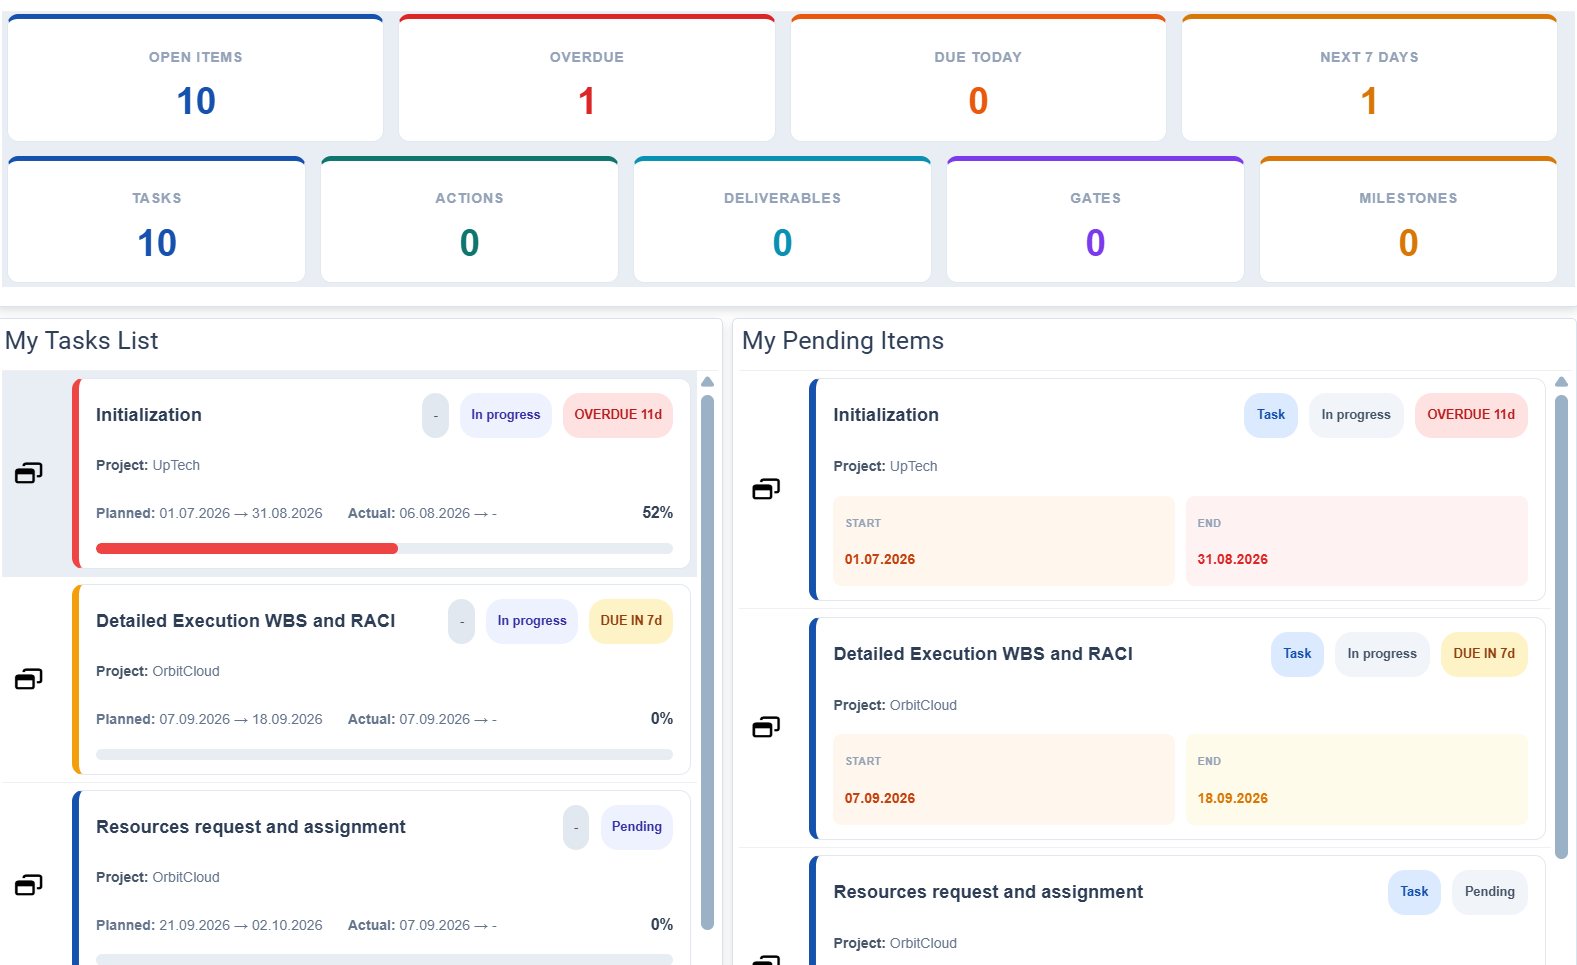Filter by the Deliverables count card
The width and height of the screenshot is (1577, 965).
click(782, 220)
